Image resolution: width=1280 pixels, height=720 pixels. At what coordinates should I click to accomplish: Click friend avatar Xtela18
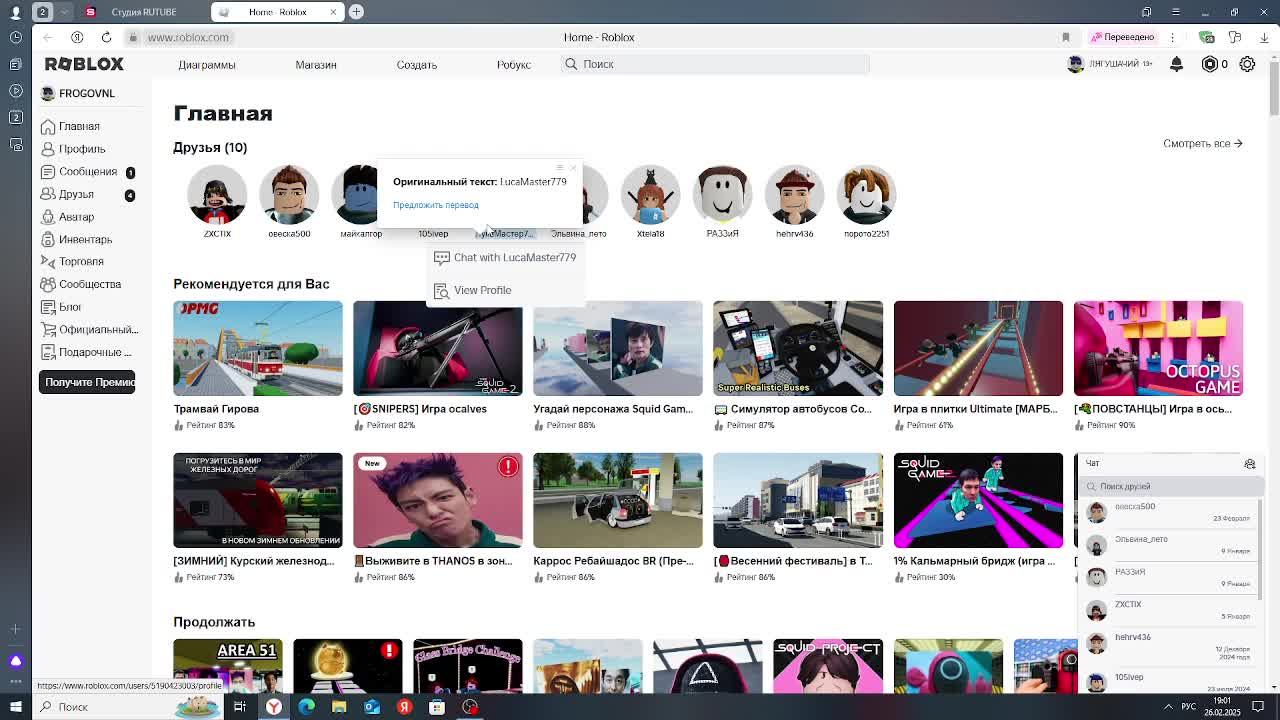(650, 195)
